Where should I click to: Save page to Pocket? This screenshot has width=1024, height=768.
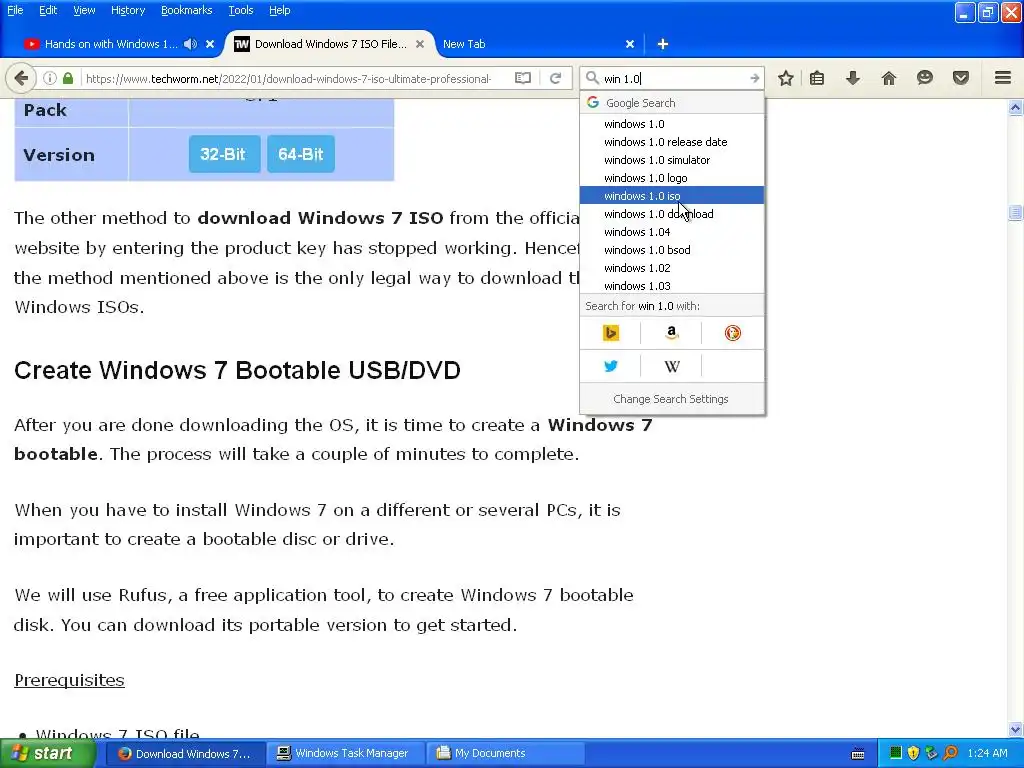tap(961, 78)
